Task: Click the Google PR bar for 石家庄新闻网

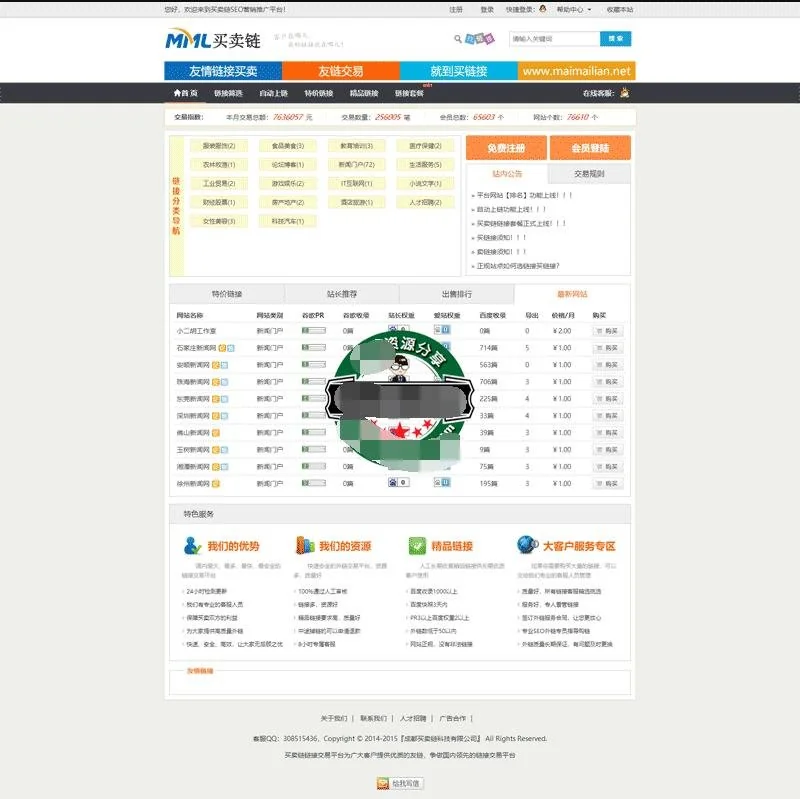Action: coord(313,347)
